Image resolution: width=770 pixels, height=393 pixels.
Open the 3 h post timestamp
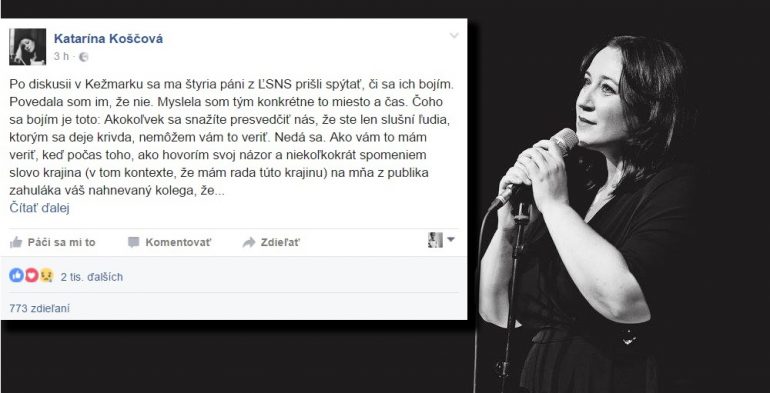click(x=61, y=56)
